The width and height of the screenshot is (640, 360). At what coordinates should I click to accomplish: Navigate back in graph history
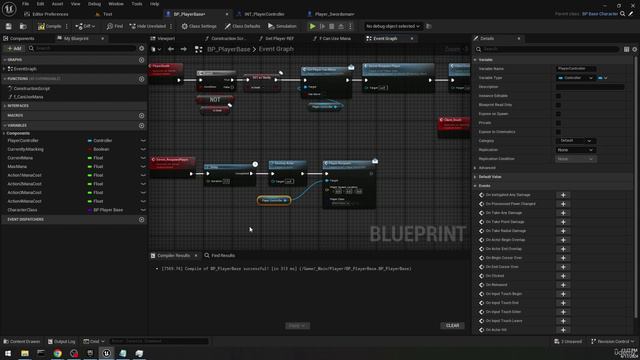(x=171, y=49)
